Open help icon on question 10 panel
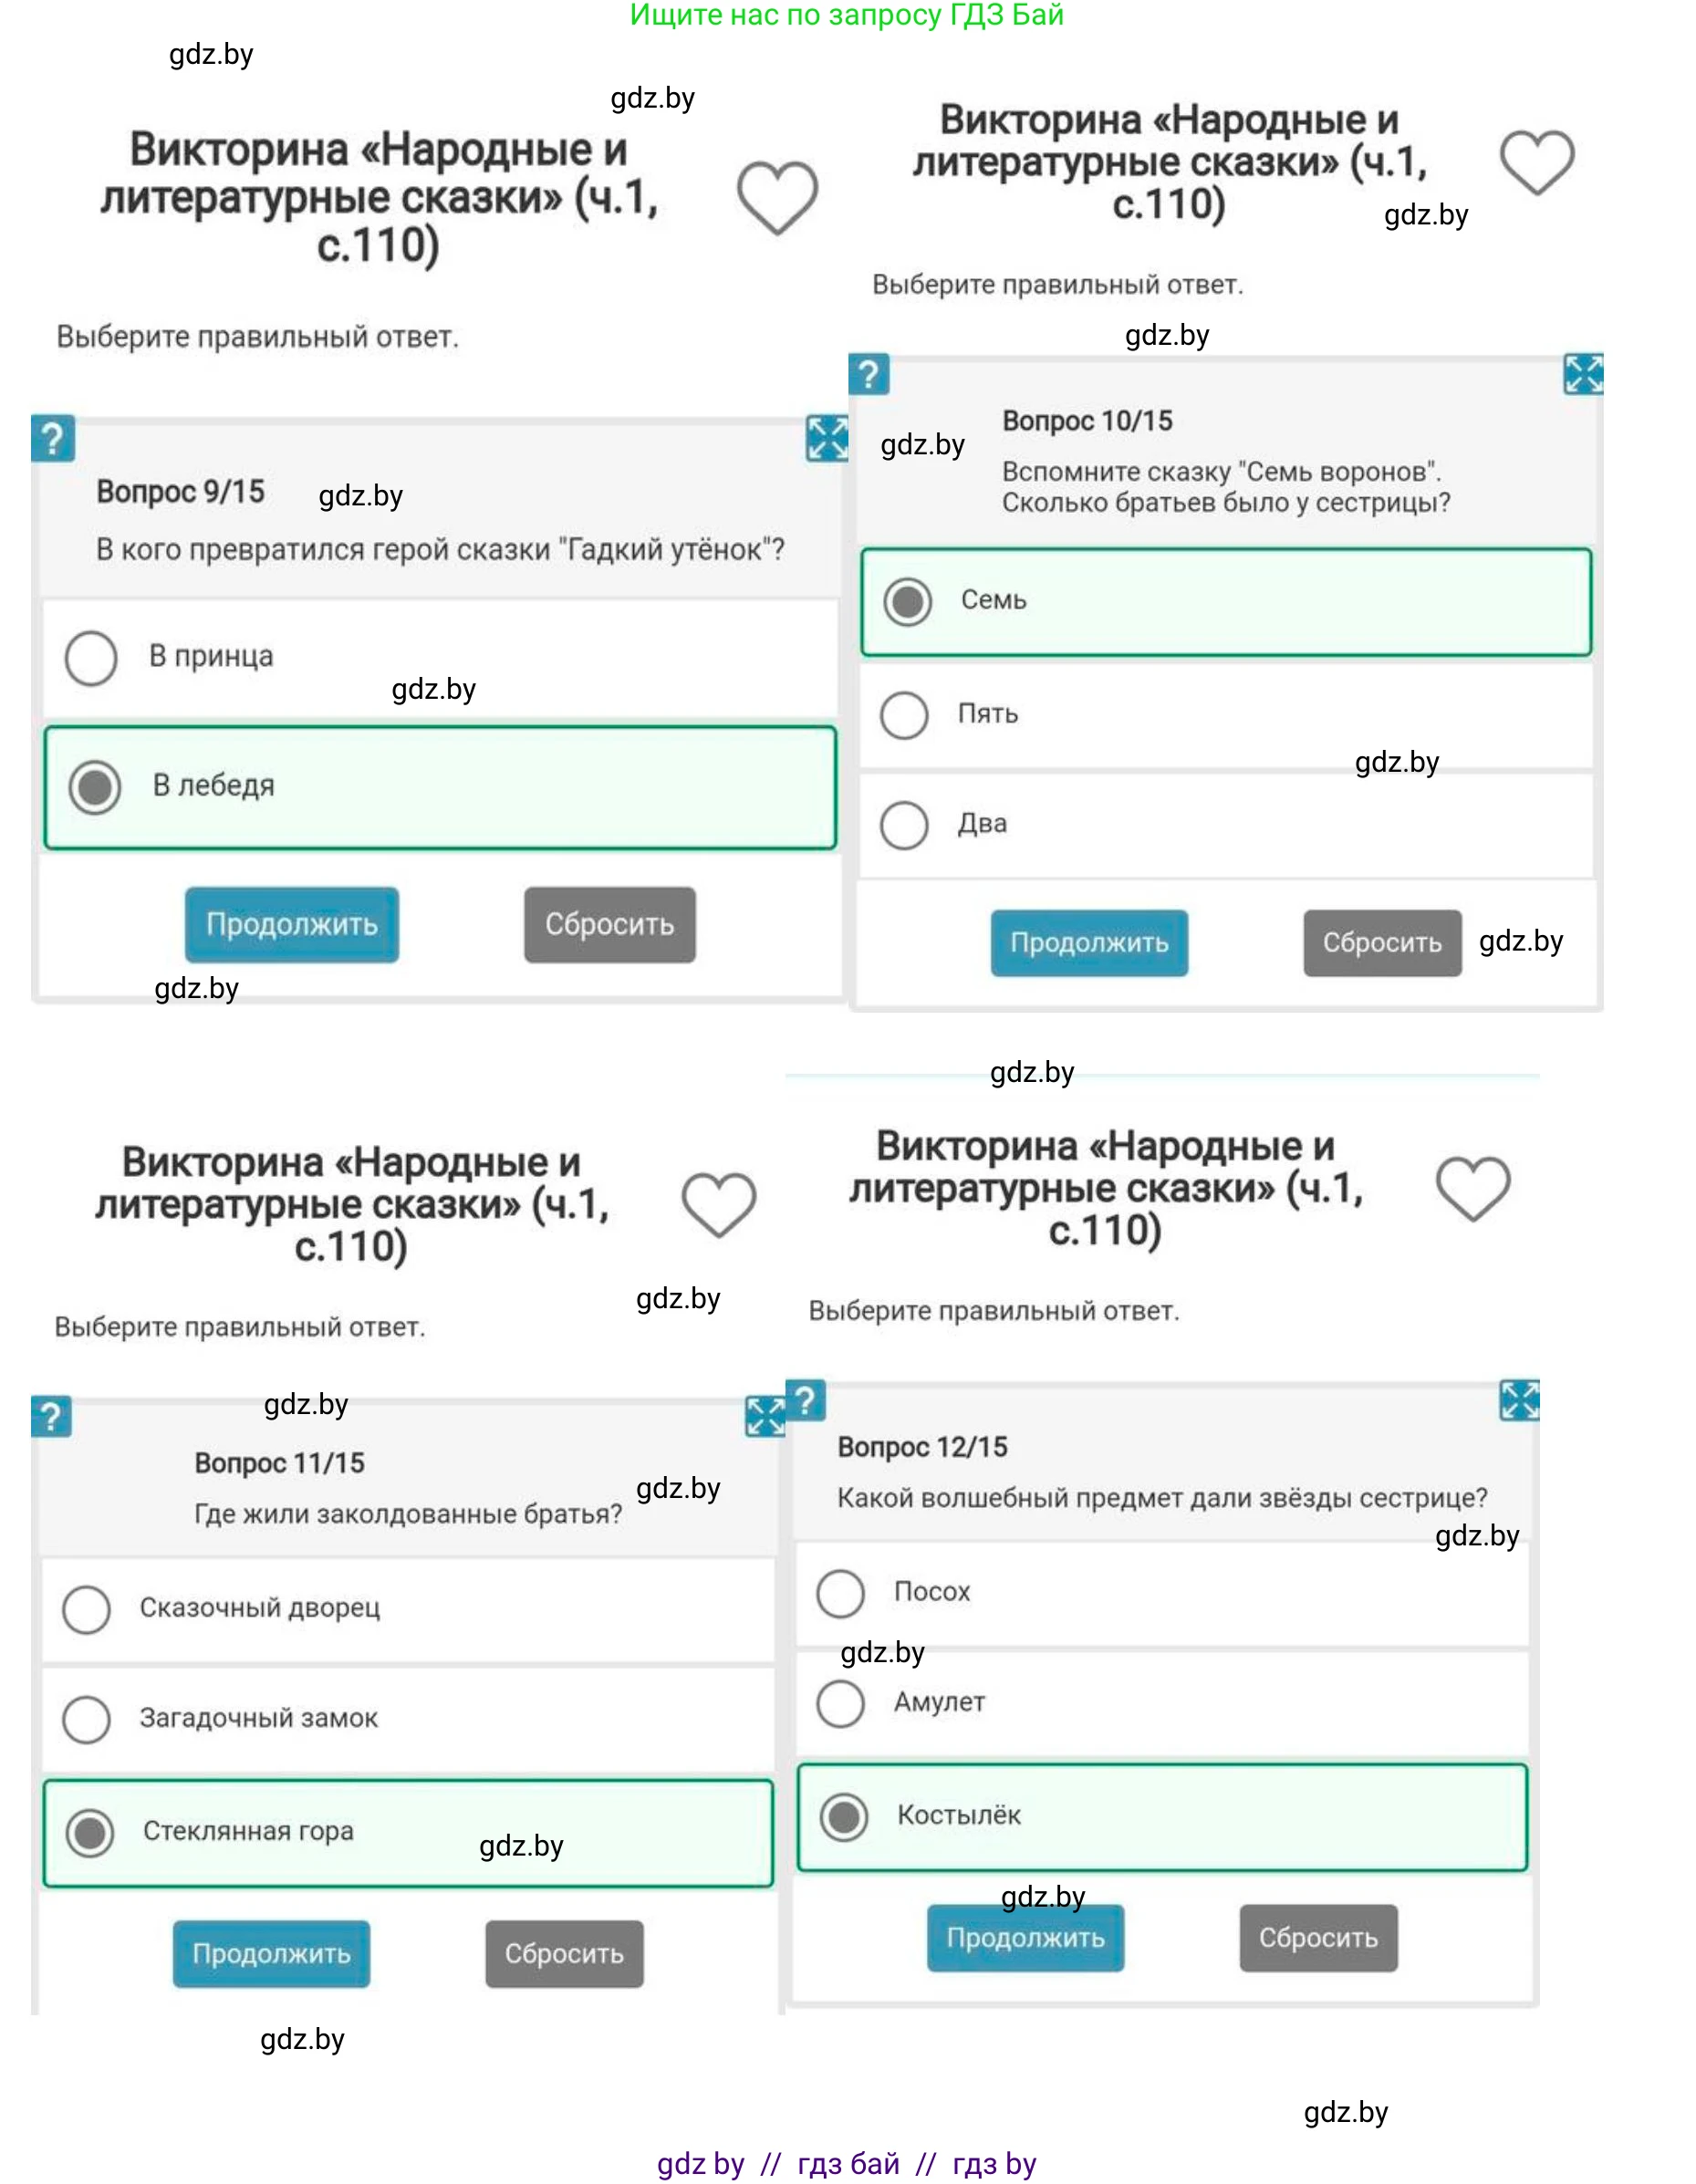Image resolution: width=1696 pixels, height=2184 pixels. [868, 375]
